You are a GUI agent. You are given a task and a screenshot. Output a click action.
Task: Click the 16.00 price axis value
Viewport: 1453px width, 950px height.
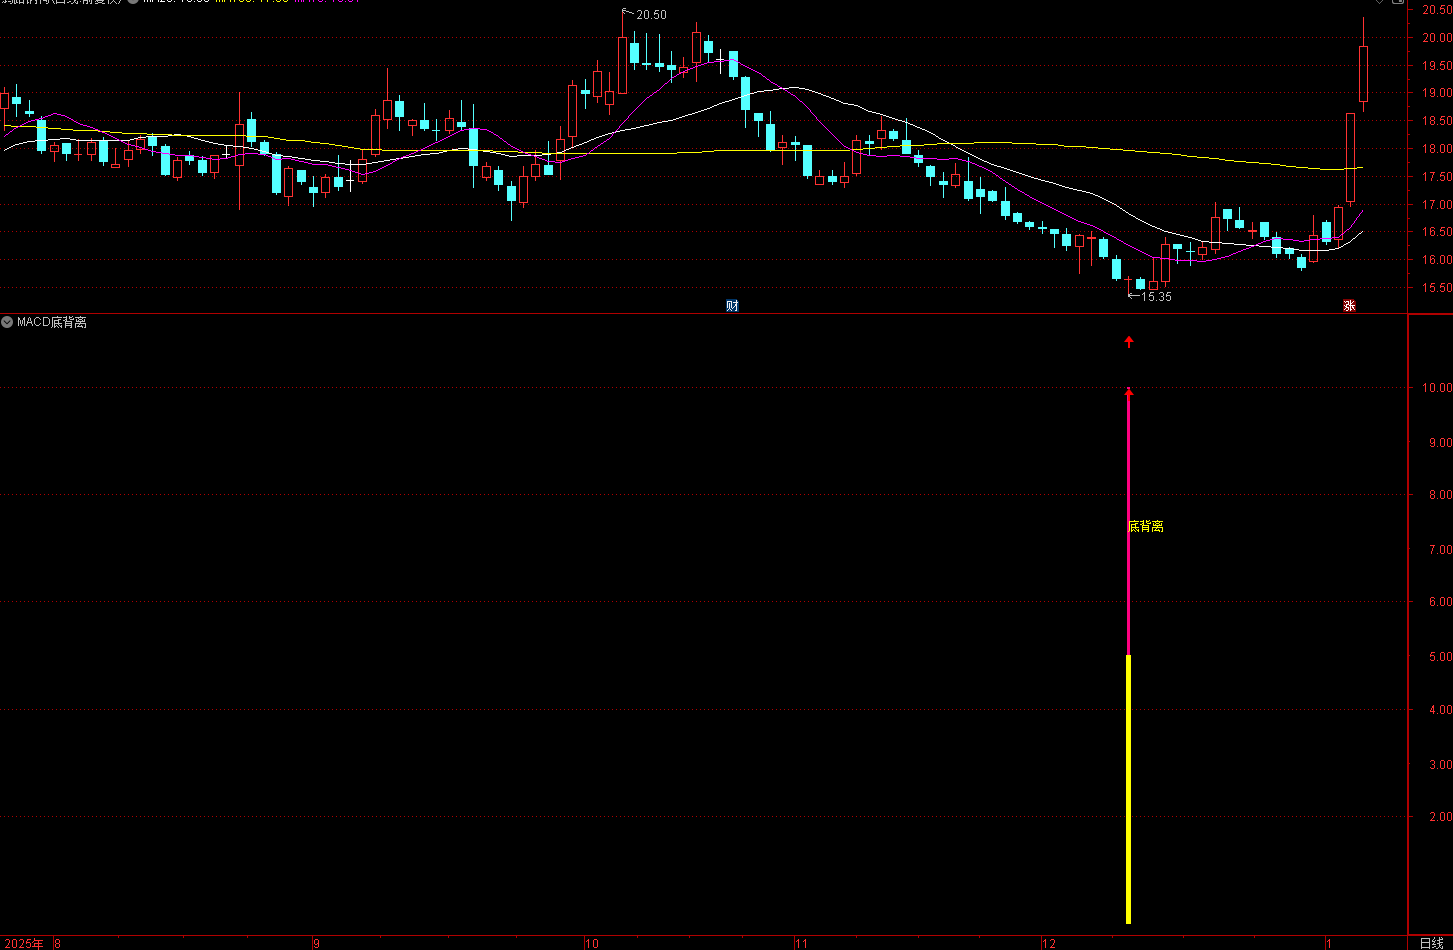click(x=1439, y=260)
